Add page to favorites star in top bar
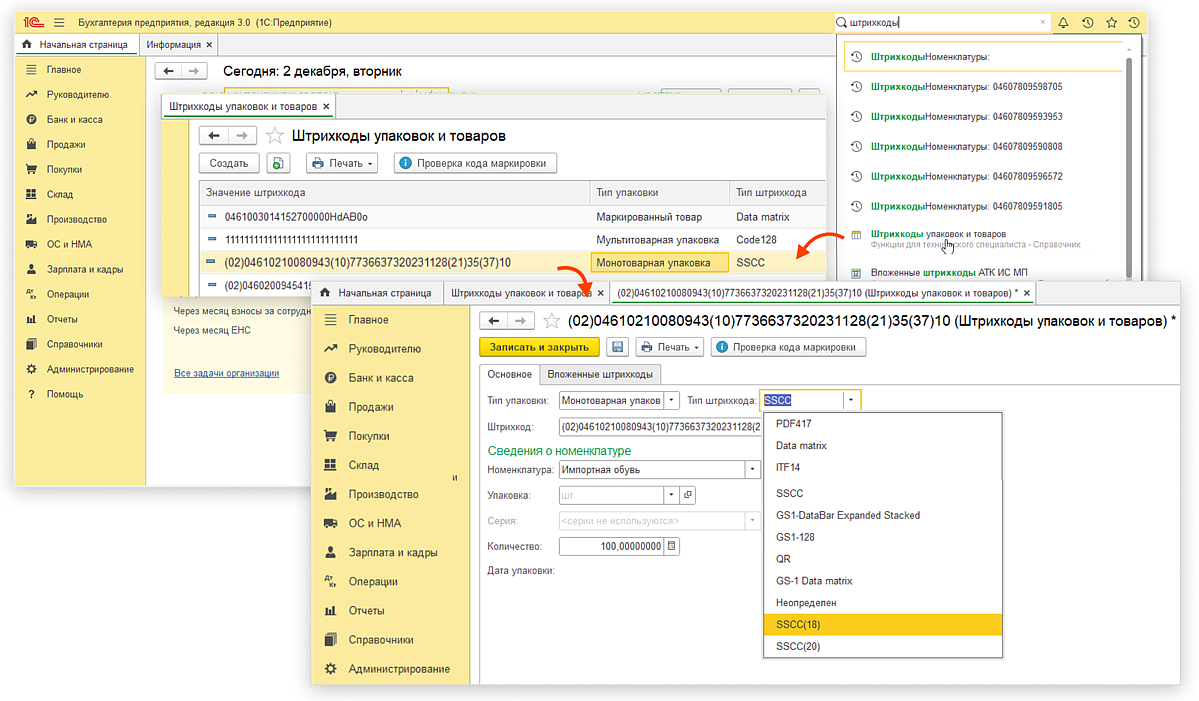 tap(1111, 22)
